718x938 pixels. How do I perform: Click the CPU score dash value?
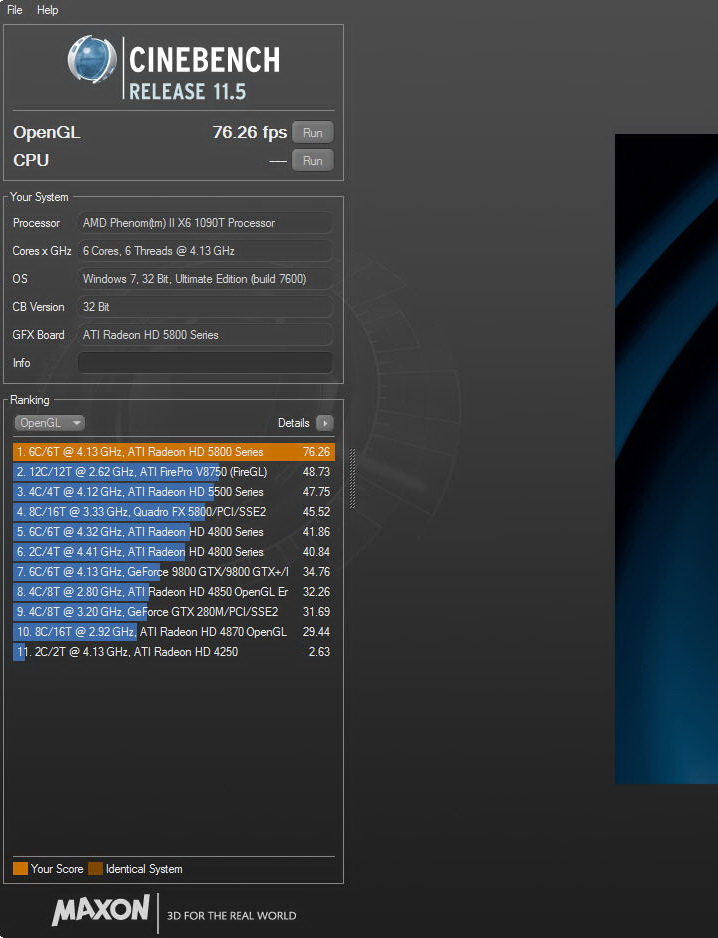[278, 161]
